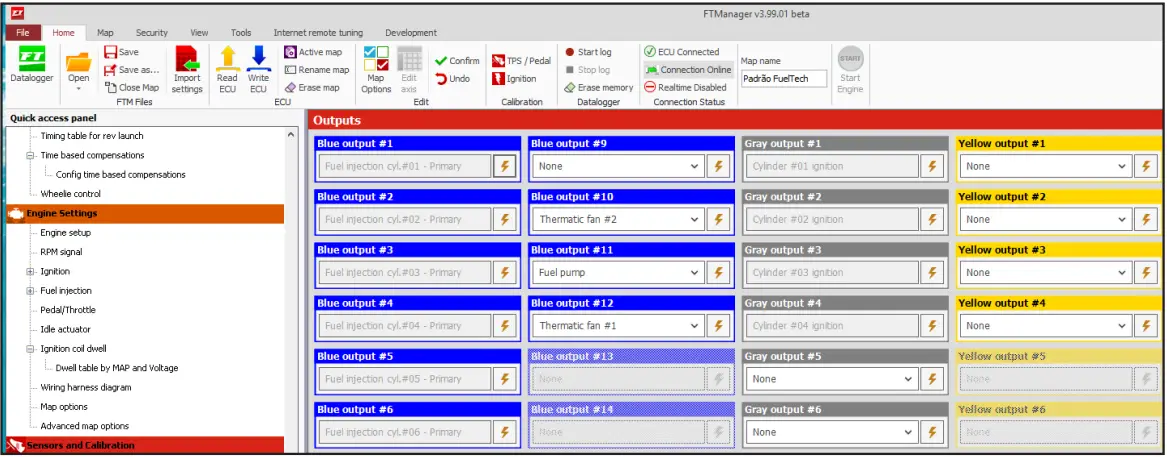
Task: Open TPS / Pedal calibration
Action: (521, 61)
